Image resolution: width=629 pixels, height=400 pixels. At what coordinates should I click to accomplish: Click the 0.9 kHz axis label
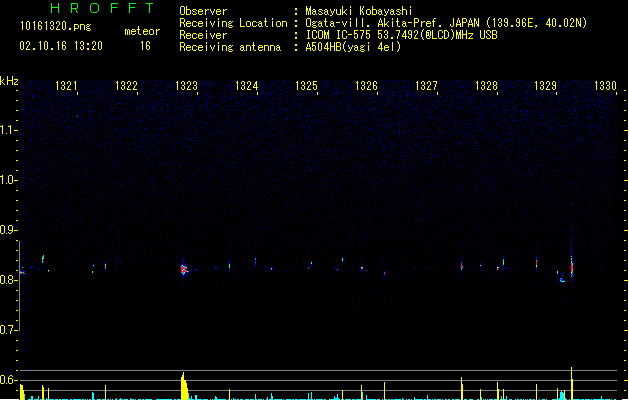pyautogui.click(x=8, y=230)
